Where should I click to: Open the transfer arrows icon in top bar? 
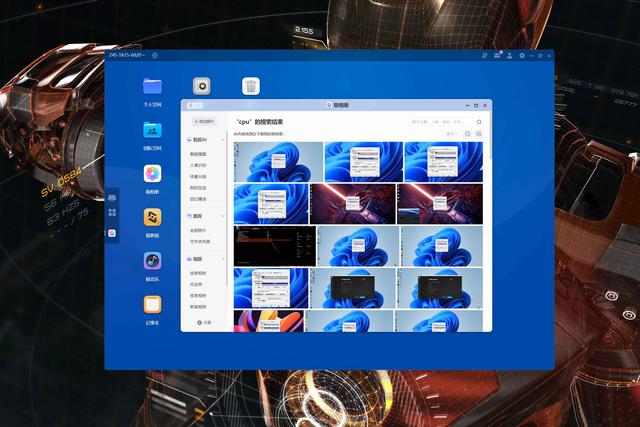pos(484,56)
